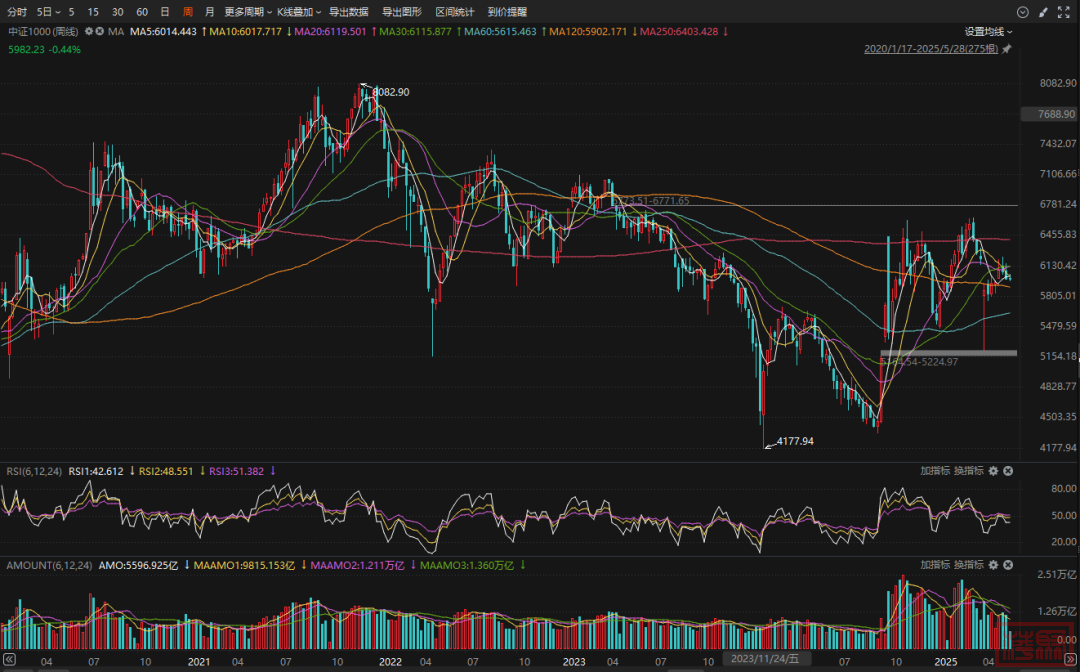Click 导出数据 export data button
1080x672 pixels.
coord(349,12)
